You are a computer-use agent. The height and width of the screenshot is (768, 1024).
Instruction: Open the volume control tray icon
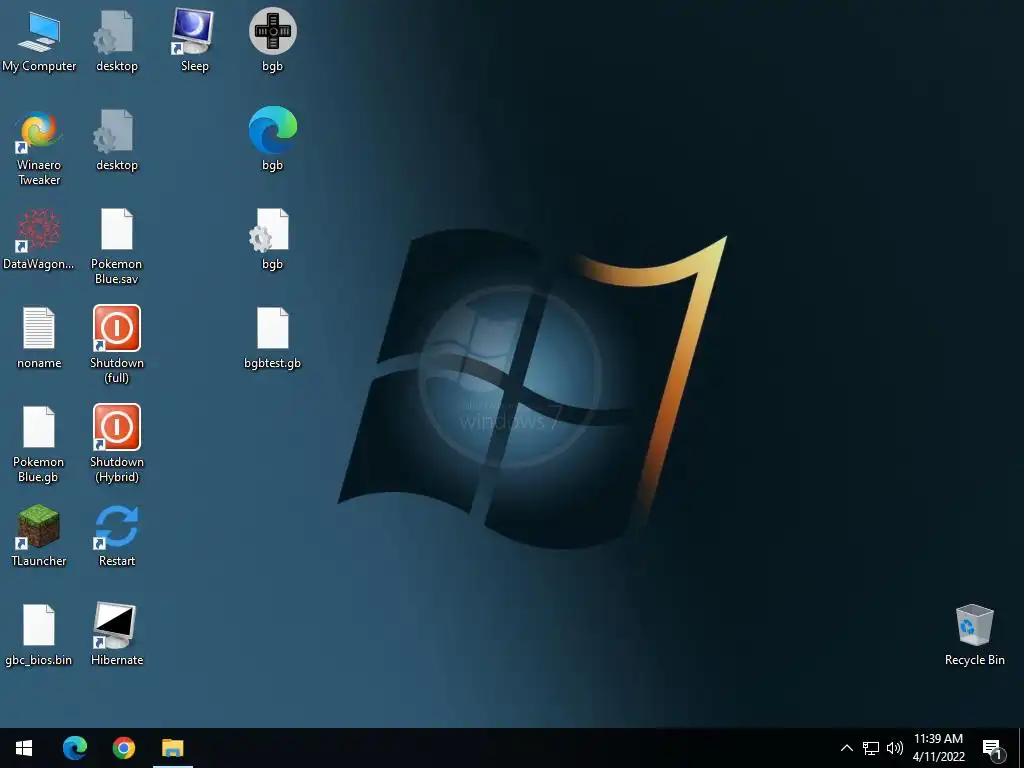click(x=895, y=748)
